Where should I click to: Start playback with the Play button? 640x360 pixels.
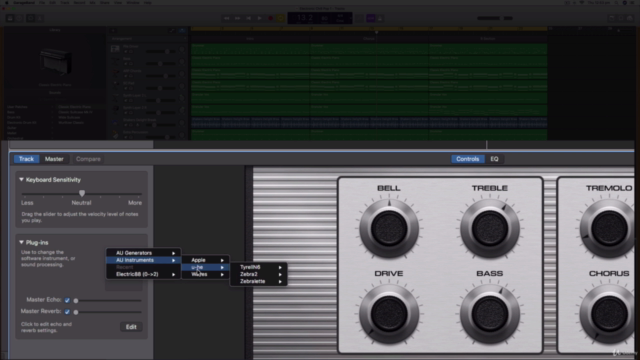point(260,18)
